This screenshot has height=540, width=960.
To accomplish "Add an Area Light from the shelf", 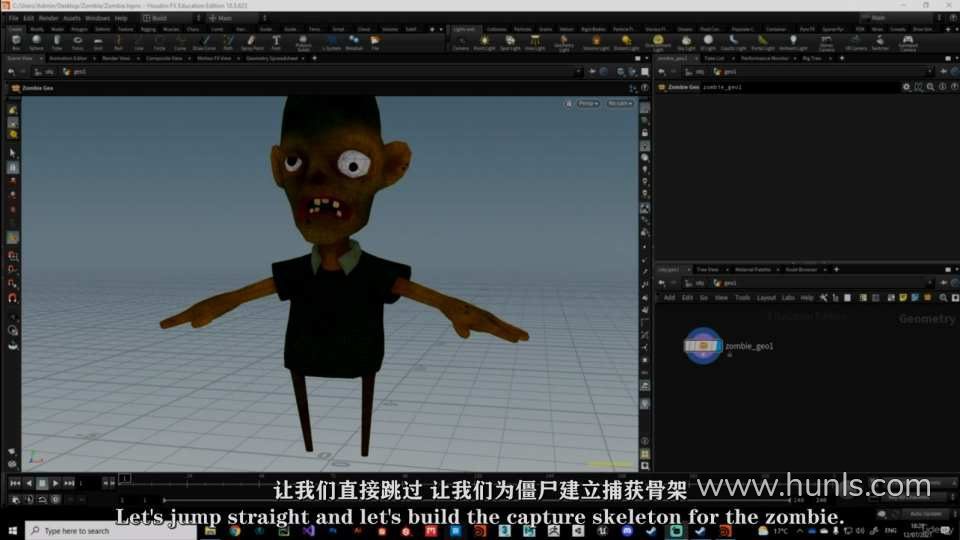I will click(x=535, y=42).
